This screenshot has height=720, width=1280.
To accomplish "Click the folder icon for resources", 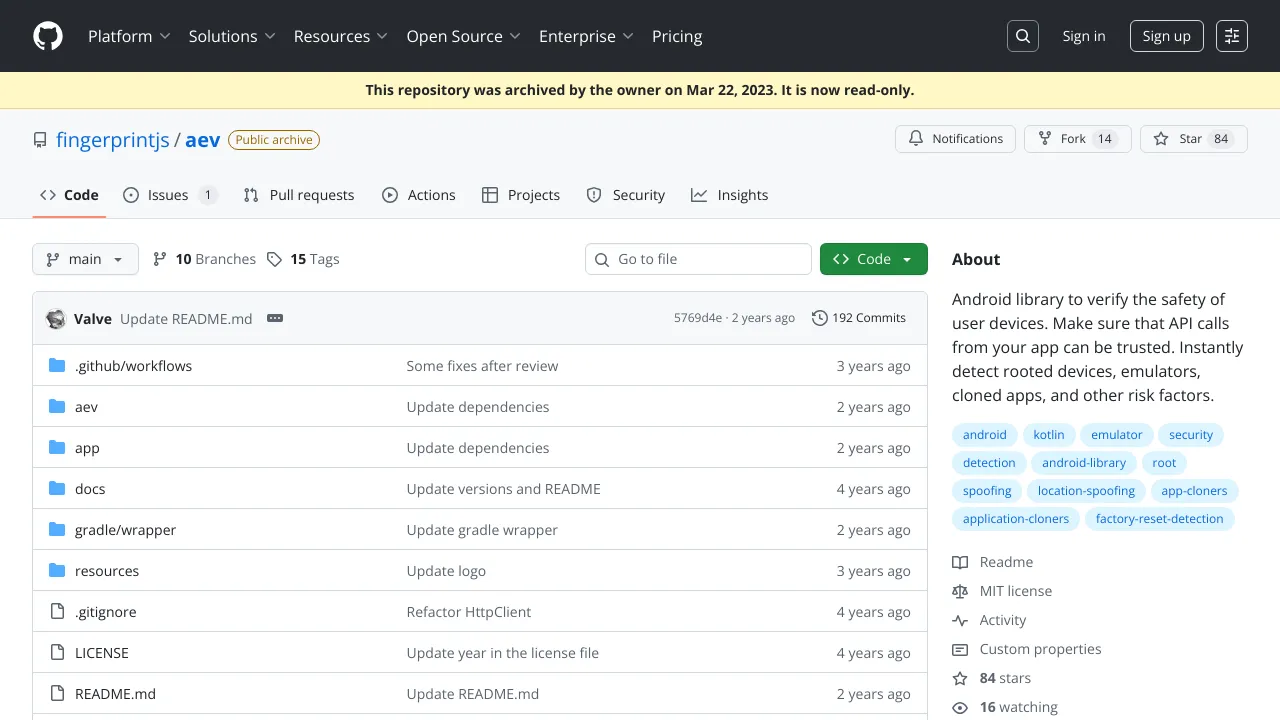I will (57, 571).
